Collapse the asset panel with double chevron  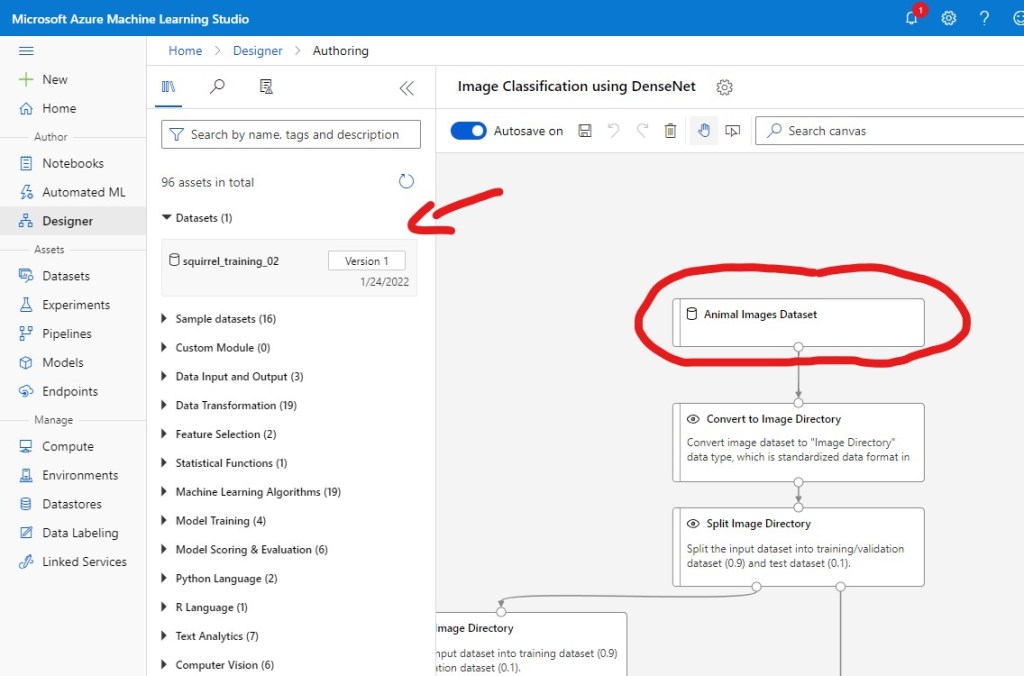[406, 88]
